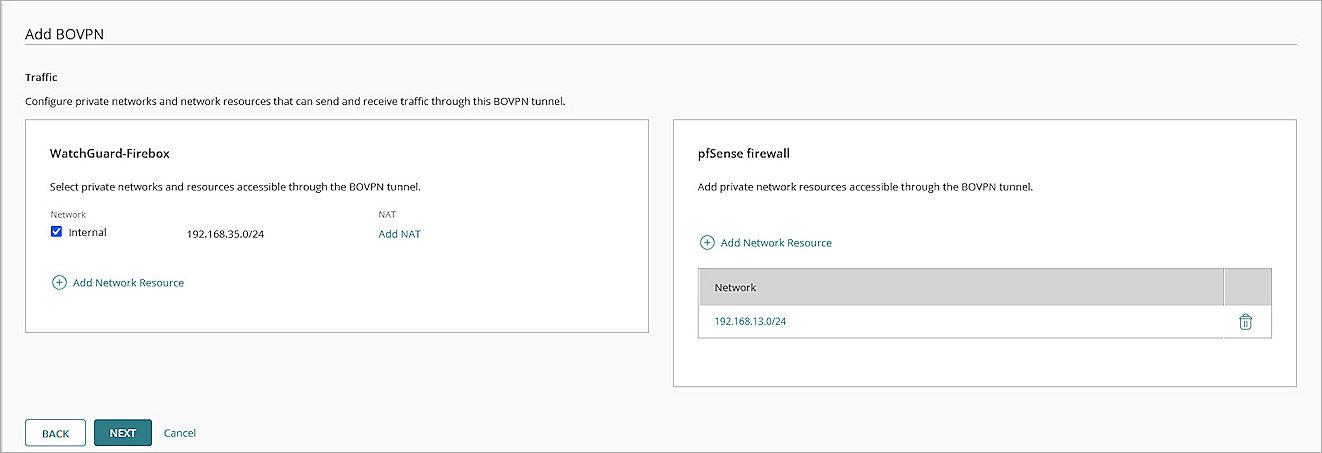Click the Add NAT link
The image size is (1322, 453).
tap(400, 234)
